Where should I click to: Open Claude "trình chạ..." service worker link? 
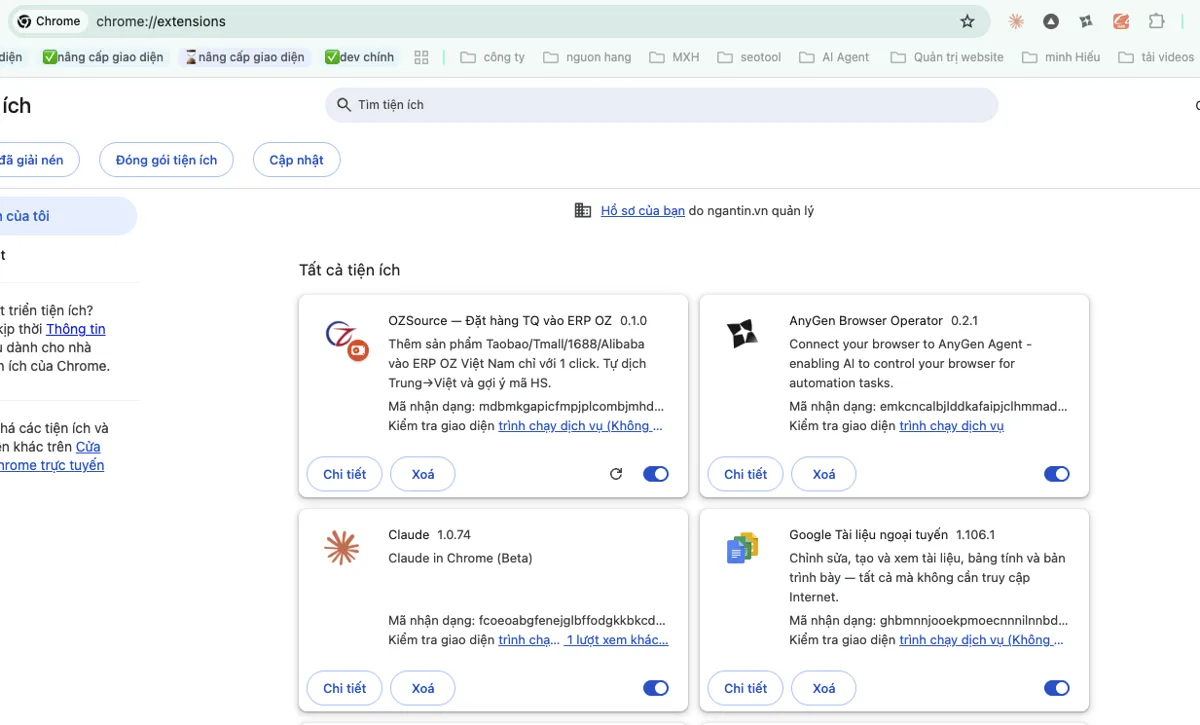(x=529, y=640)
